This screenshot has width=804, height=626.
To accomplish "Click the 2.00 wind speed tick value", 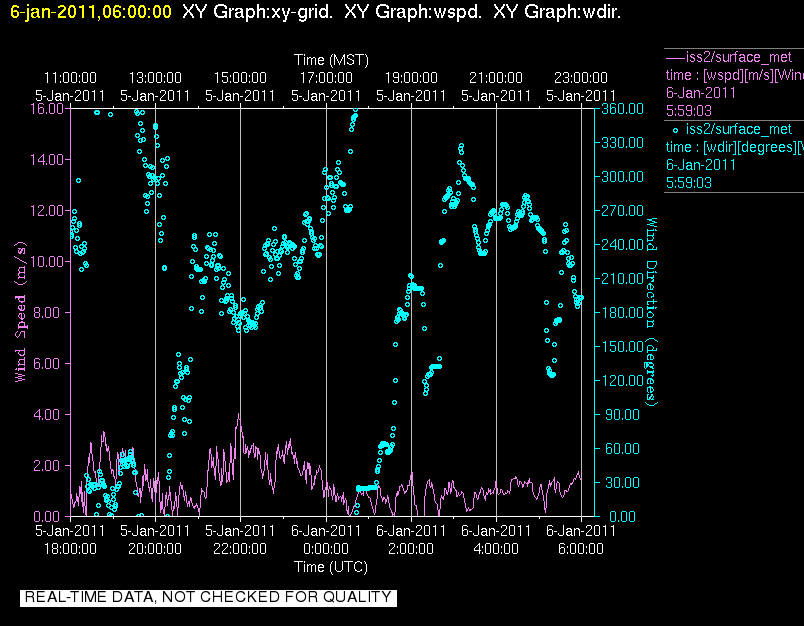I will (x=49, y=466).
